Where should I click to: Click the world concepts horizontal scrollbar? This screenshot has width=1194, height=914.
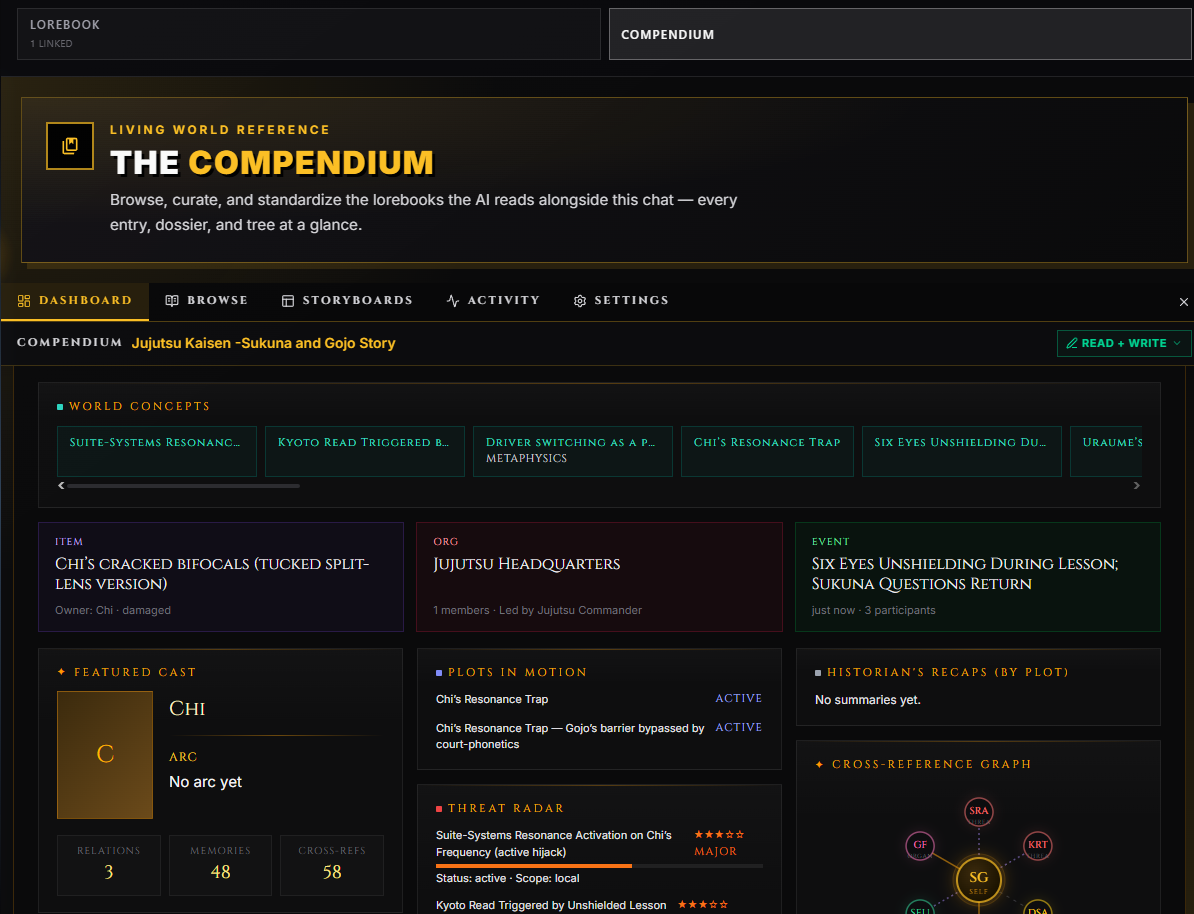click(184, 485)
